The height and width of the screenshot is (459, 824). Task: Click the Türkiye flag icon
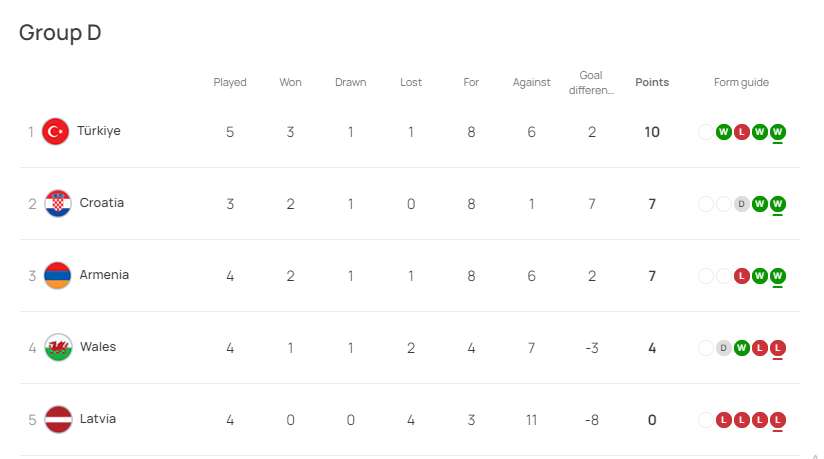[x=54, y=131]
